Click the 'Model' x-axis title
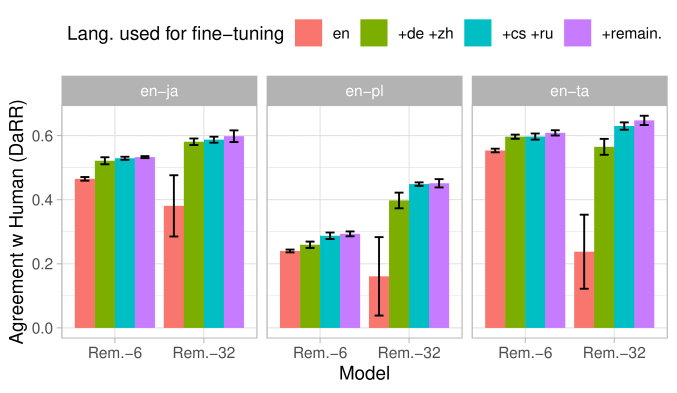 [x=364, y=374]
